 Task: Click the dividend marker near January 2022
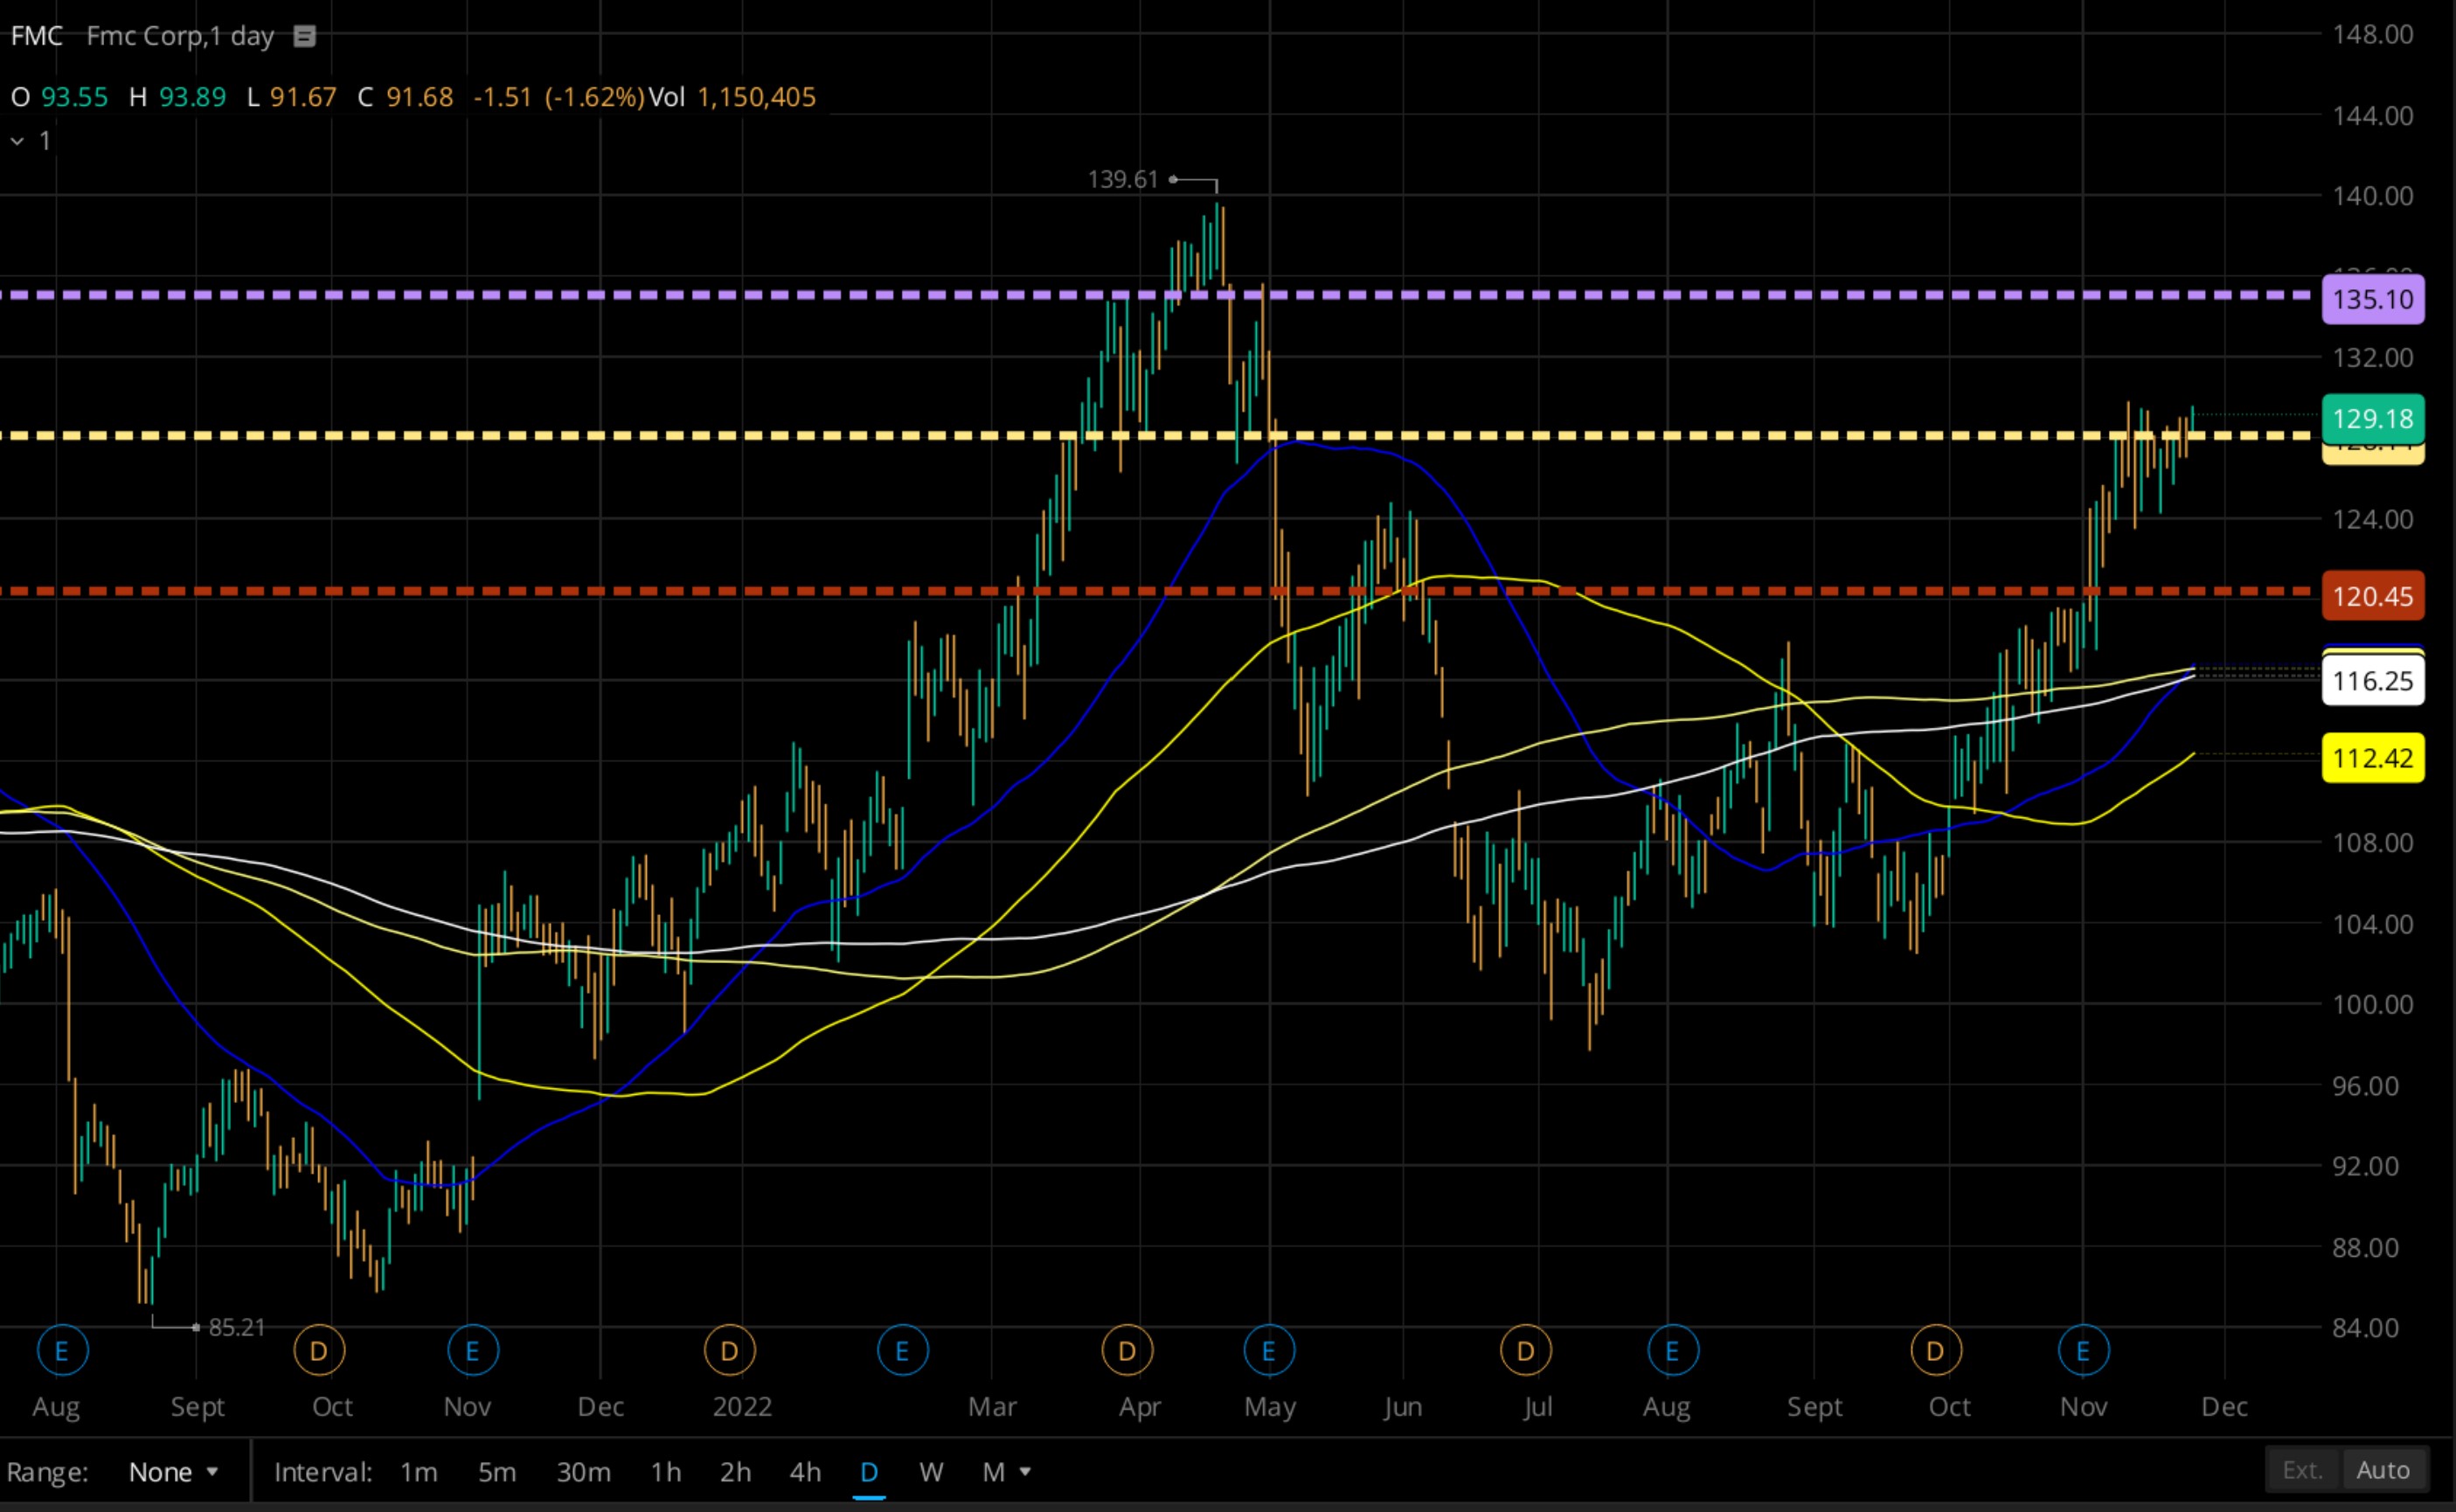(729, 1351)
